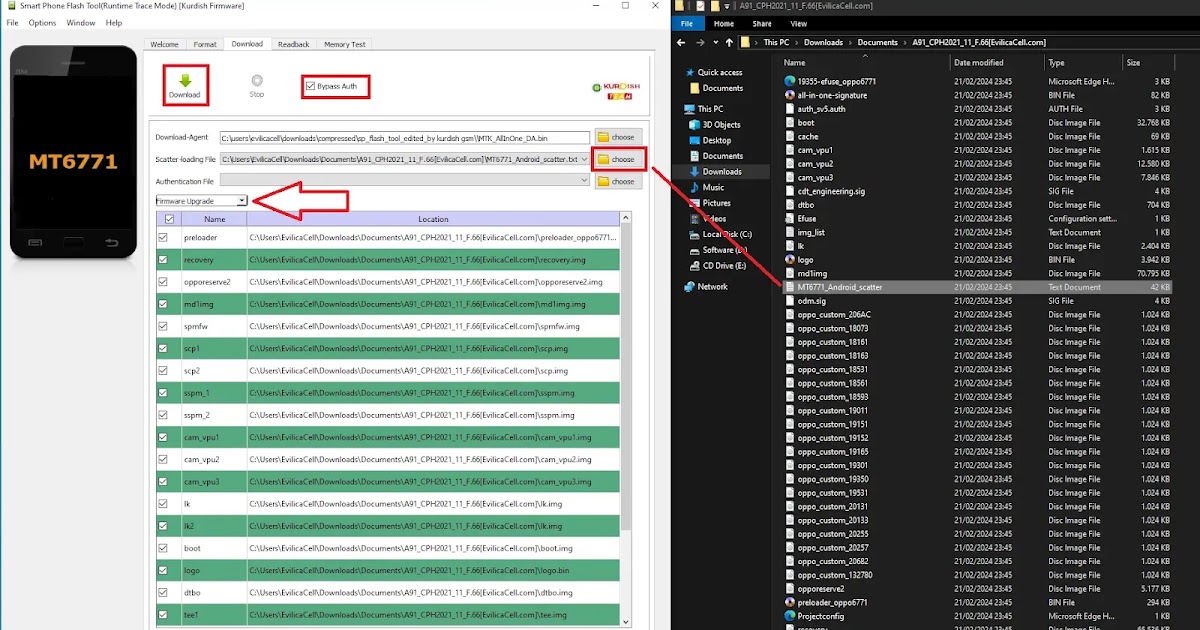This screenshot has height=630, width=1200.
Task: Open the Options menu
Action: (x=42, y=23)
